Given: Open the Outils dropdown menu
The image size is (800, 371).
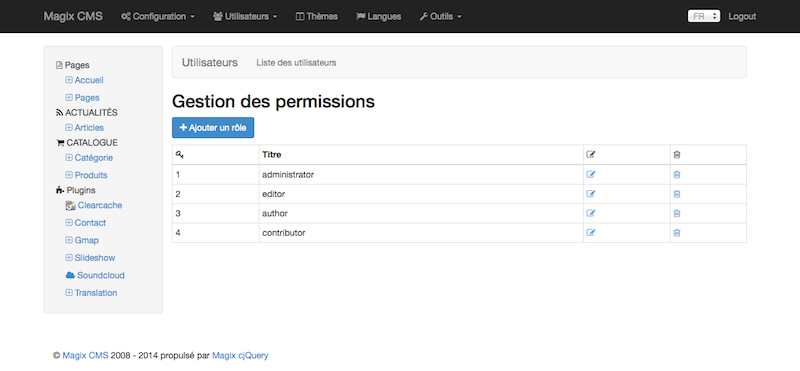Looking at the screenshot, I should coord(441,16).
